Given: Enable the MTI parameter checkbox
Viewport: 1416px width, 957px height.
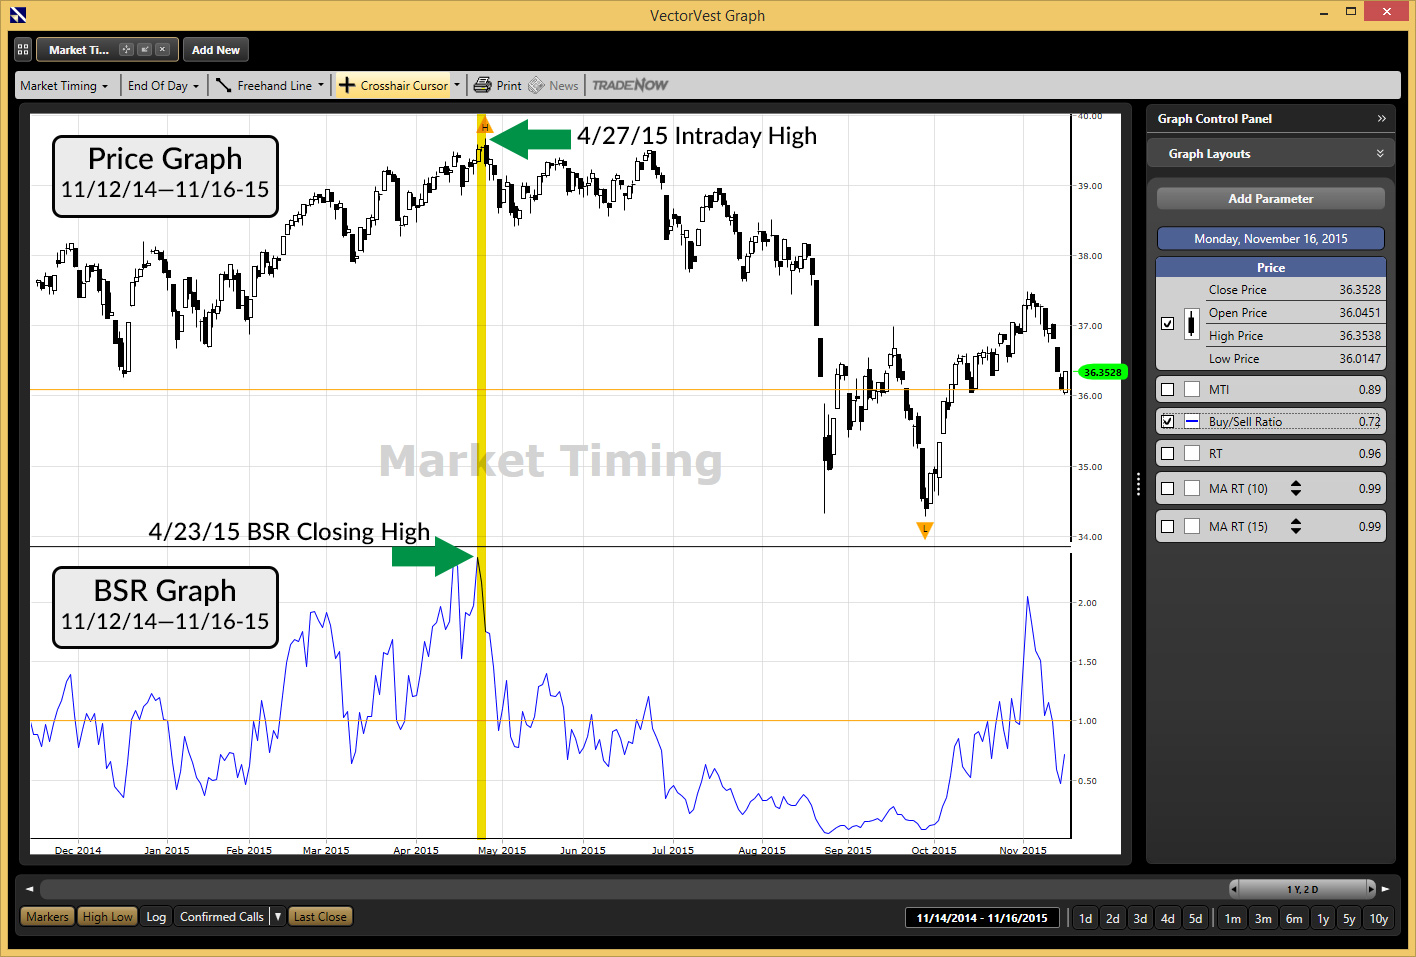Looking at the screenshot, I should [x=1167, y=389].
